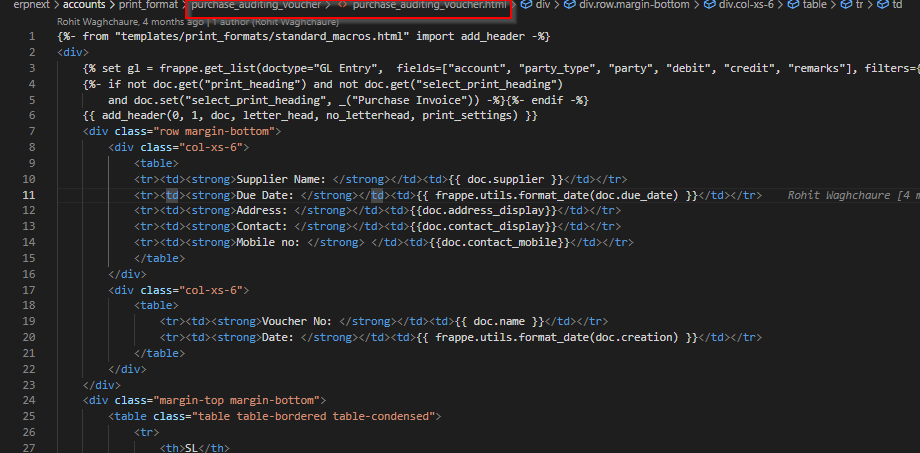Click the 'add_header' import name on line 1

tap(493, 36)
